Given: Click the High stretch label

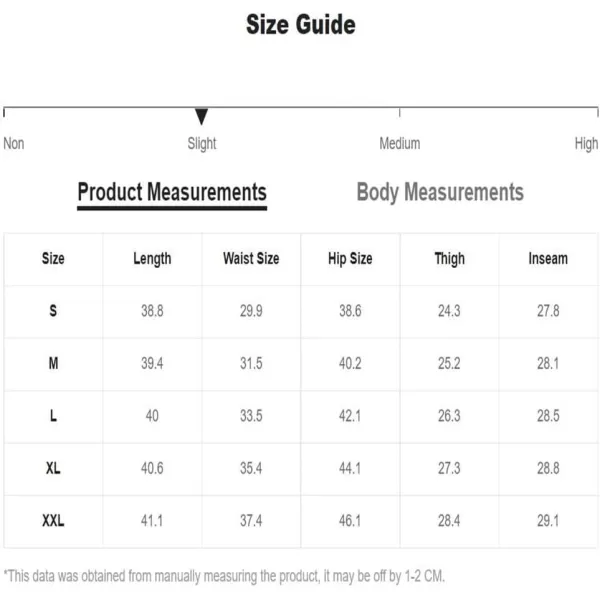Looking at the screenshot, I should coord(586,144).
